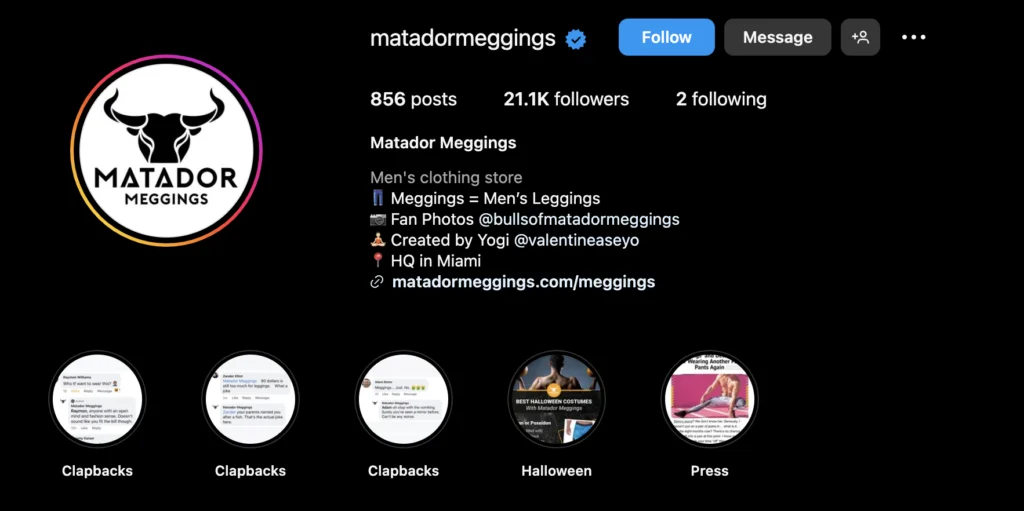Click the camera emoji beside Fan Photos

point(377,219)
